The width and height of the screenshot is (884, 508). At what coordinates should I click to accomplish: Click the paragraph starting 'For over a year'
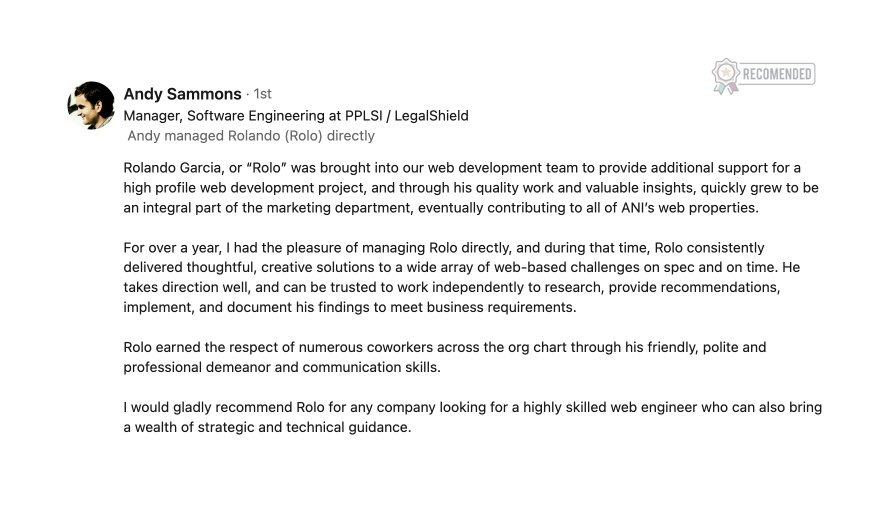pyautogui.click(x=462, y=277)
